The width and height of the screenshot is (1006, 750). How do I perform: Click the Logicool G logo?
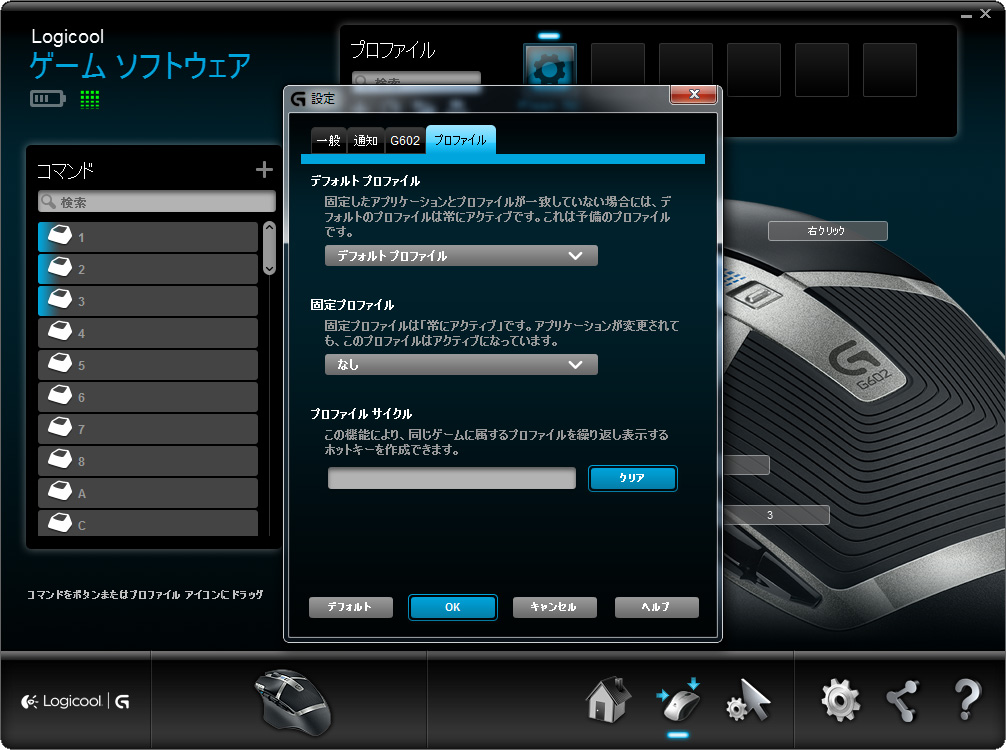[76, 701]
